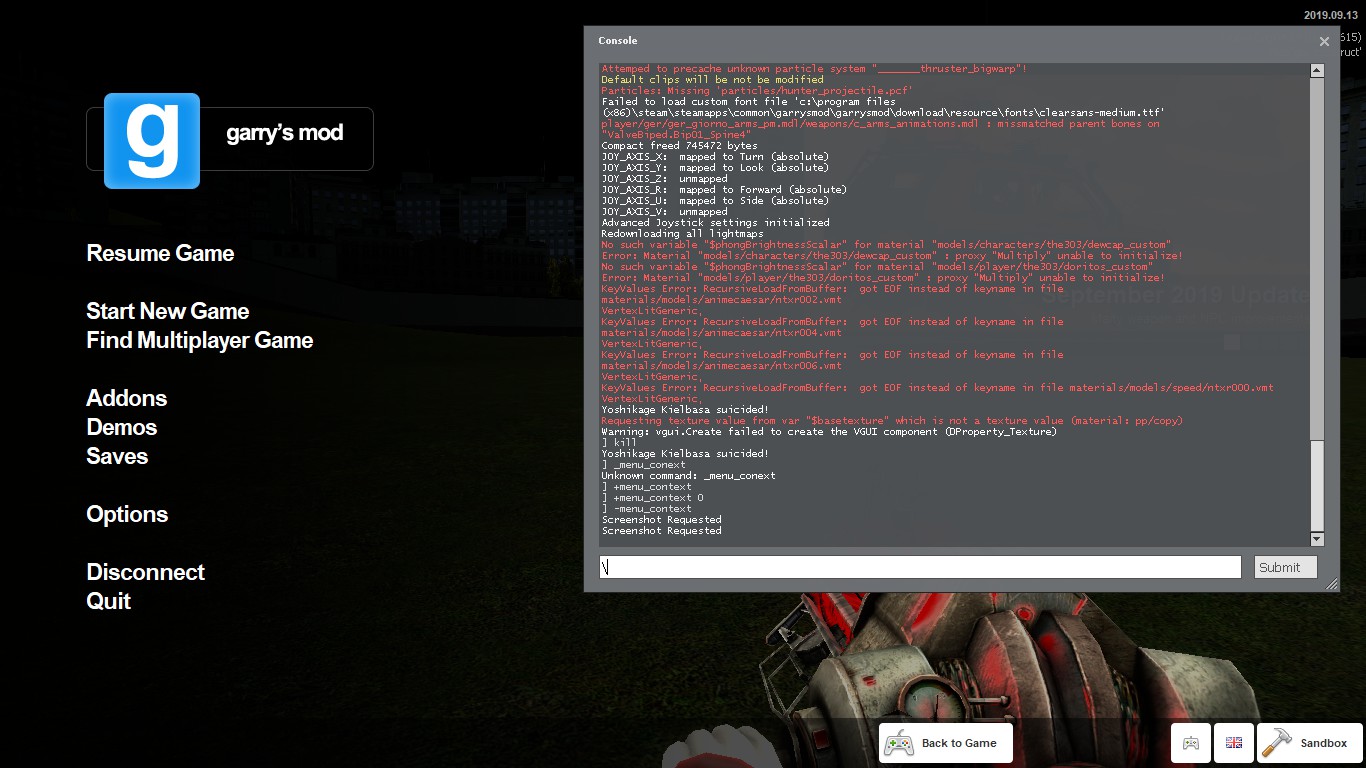The width and height of the screenshot is (1366, 768).
Task: Click "Redownloading all lightmaps" console line
Action: [x=682, y=234]
